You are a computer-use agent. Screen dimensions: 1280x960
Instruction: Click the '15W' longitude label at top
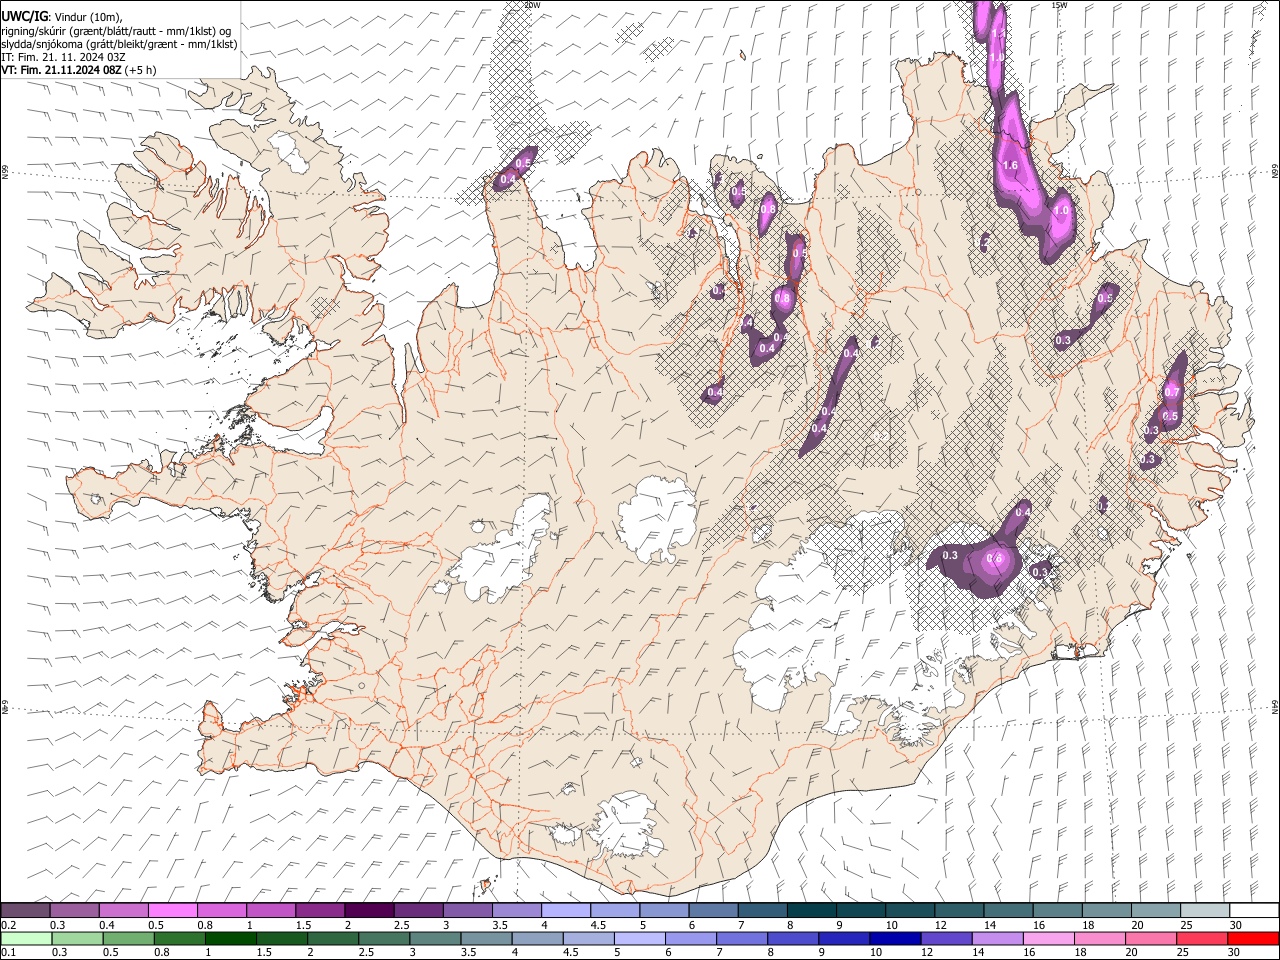click(1059, 5)
